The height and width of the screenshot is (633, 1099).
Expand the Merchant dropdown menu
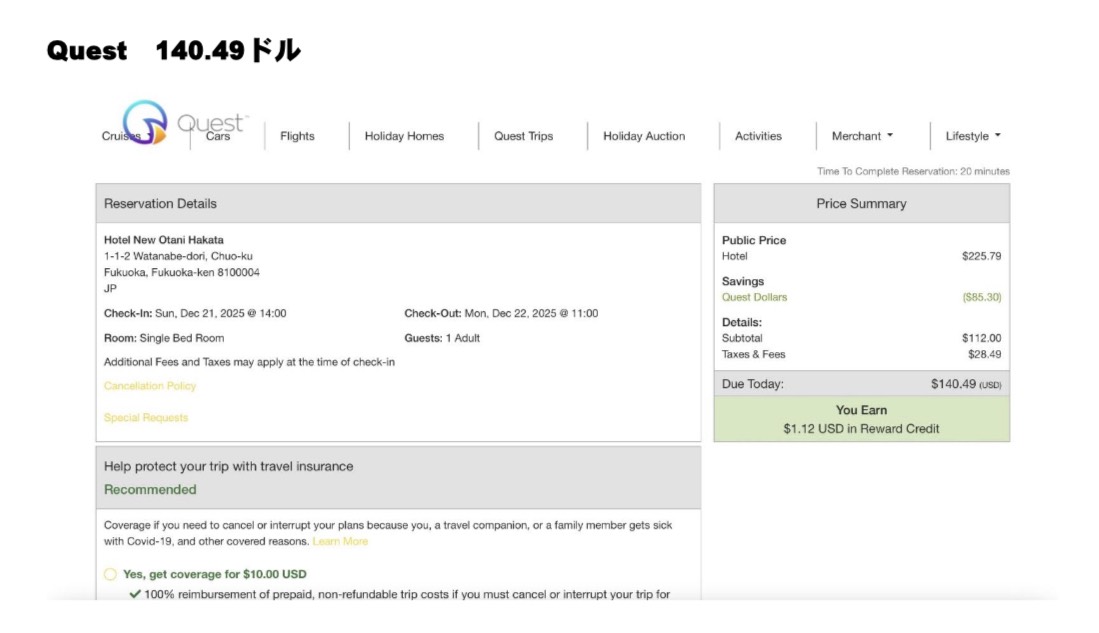862,136
